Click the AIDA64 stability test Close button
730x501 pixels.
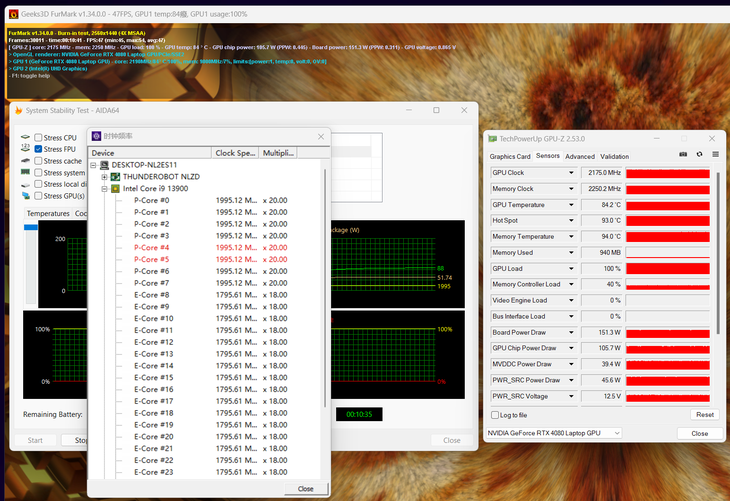[x=452, y=440]
